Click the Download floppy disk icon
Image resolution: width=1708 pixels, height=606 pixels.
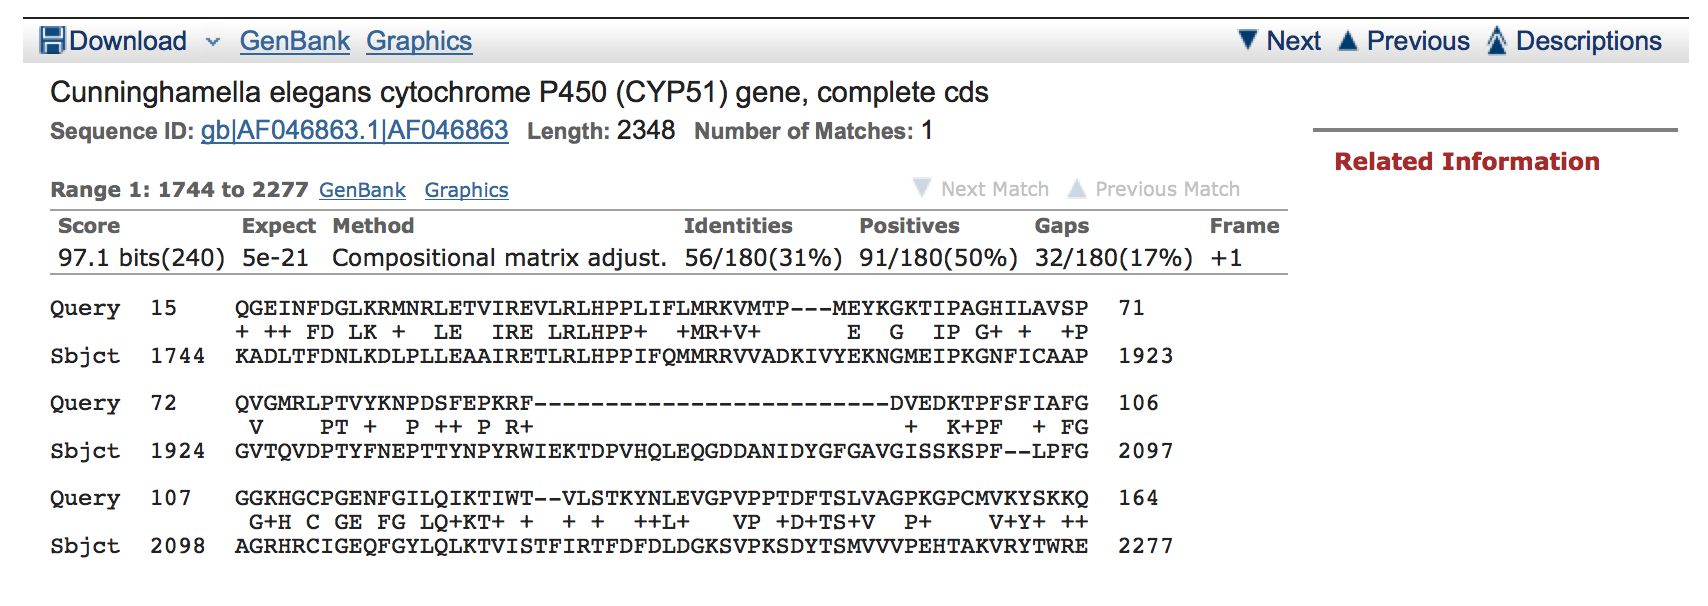tap(52, 41)
